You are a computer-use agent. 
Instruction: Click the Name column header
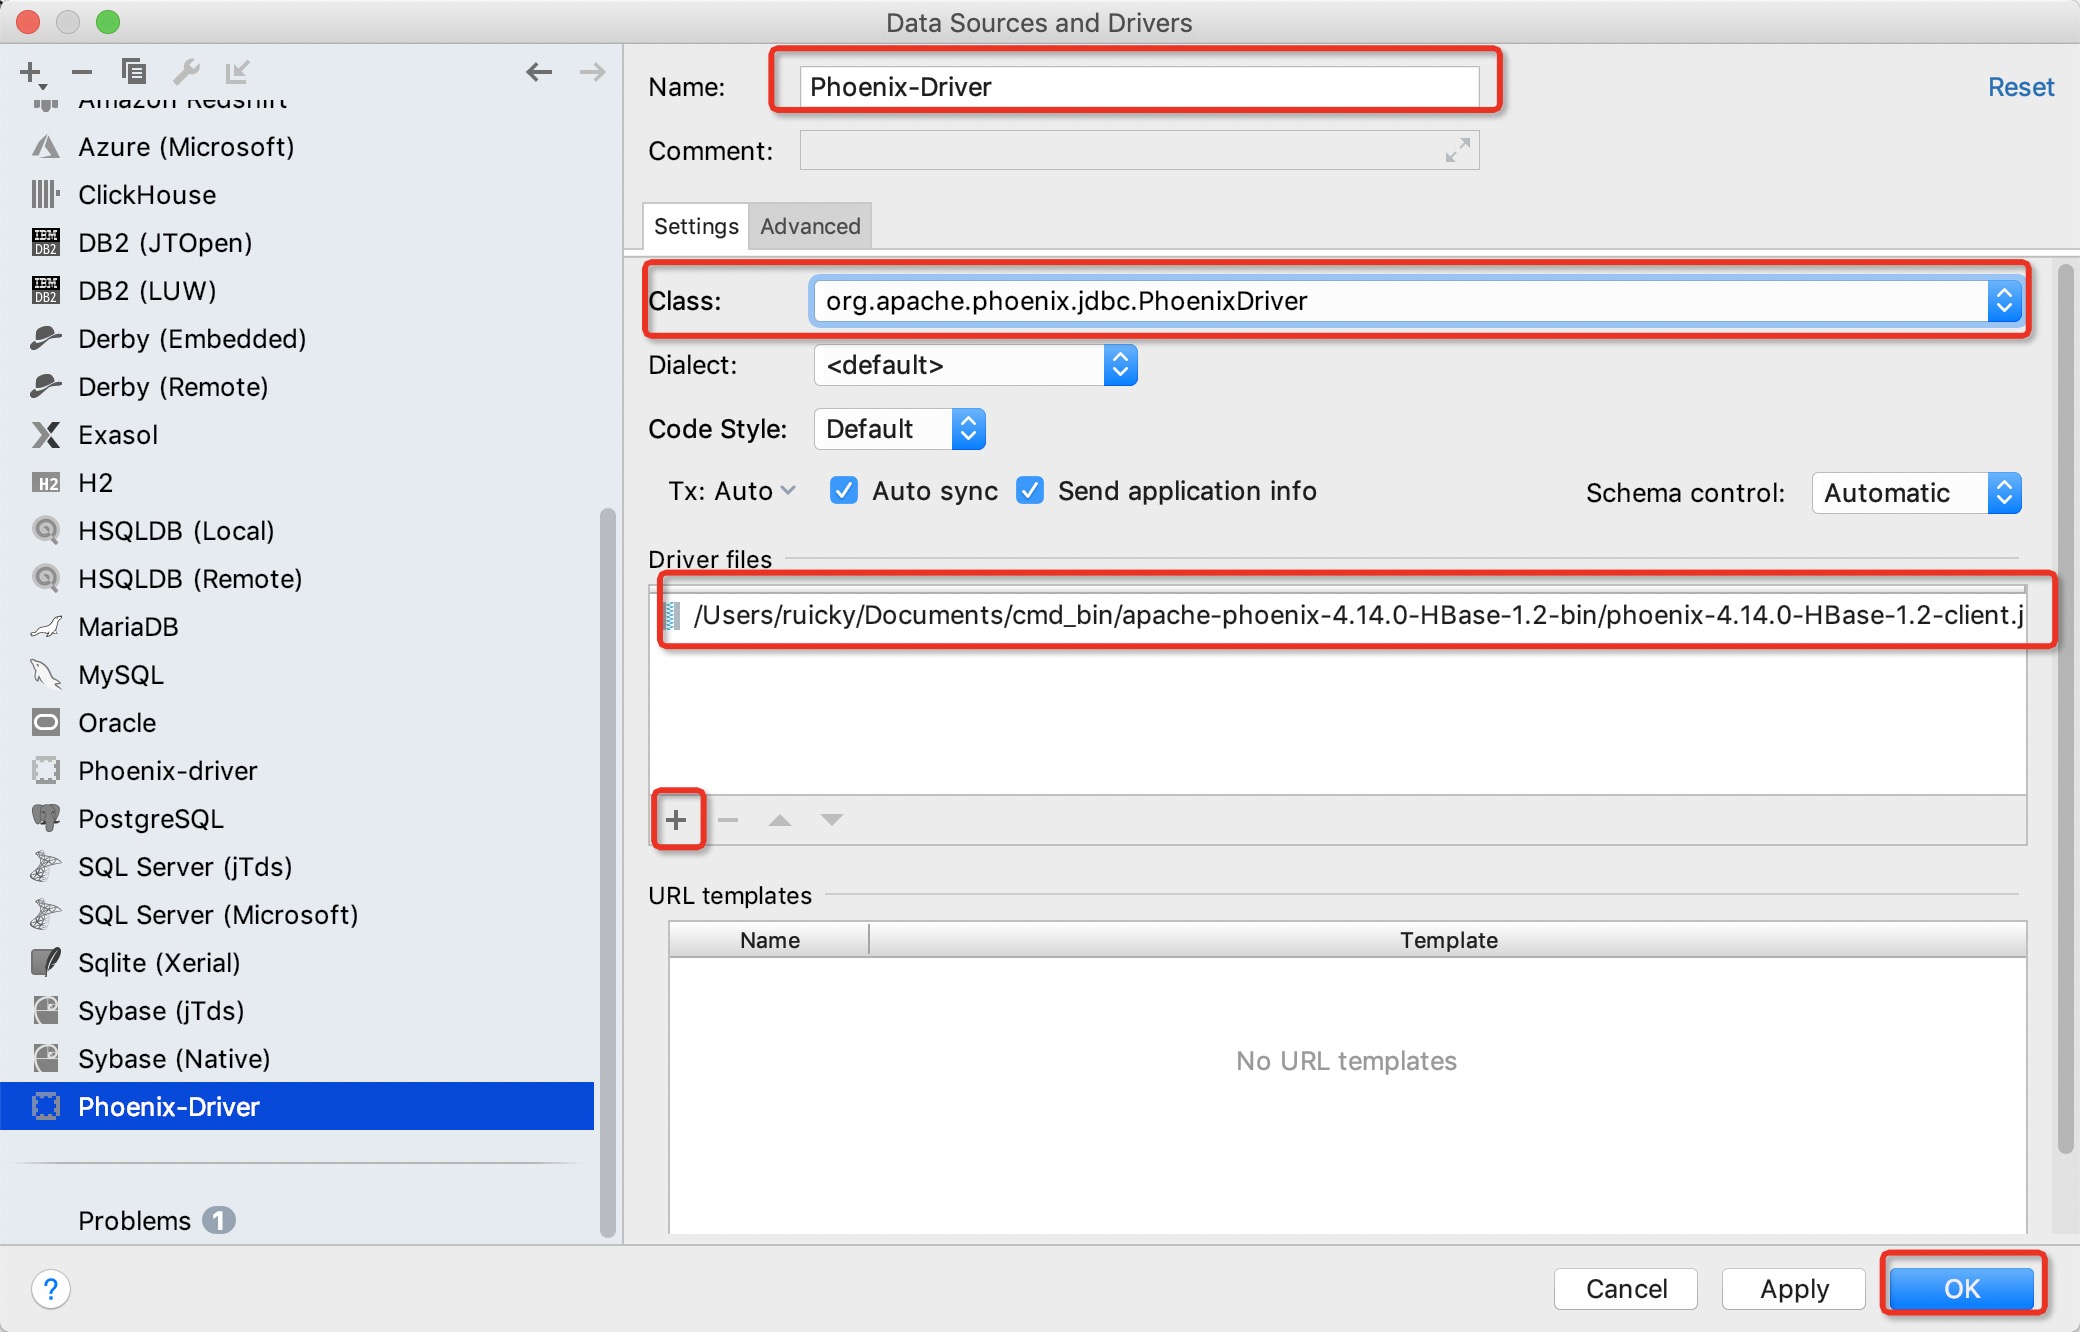tap(769, 940)
